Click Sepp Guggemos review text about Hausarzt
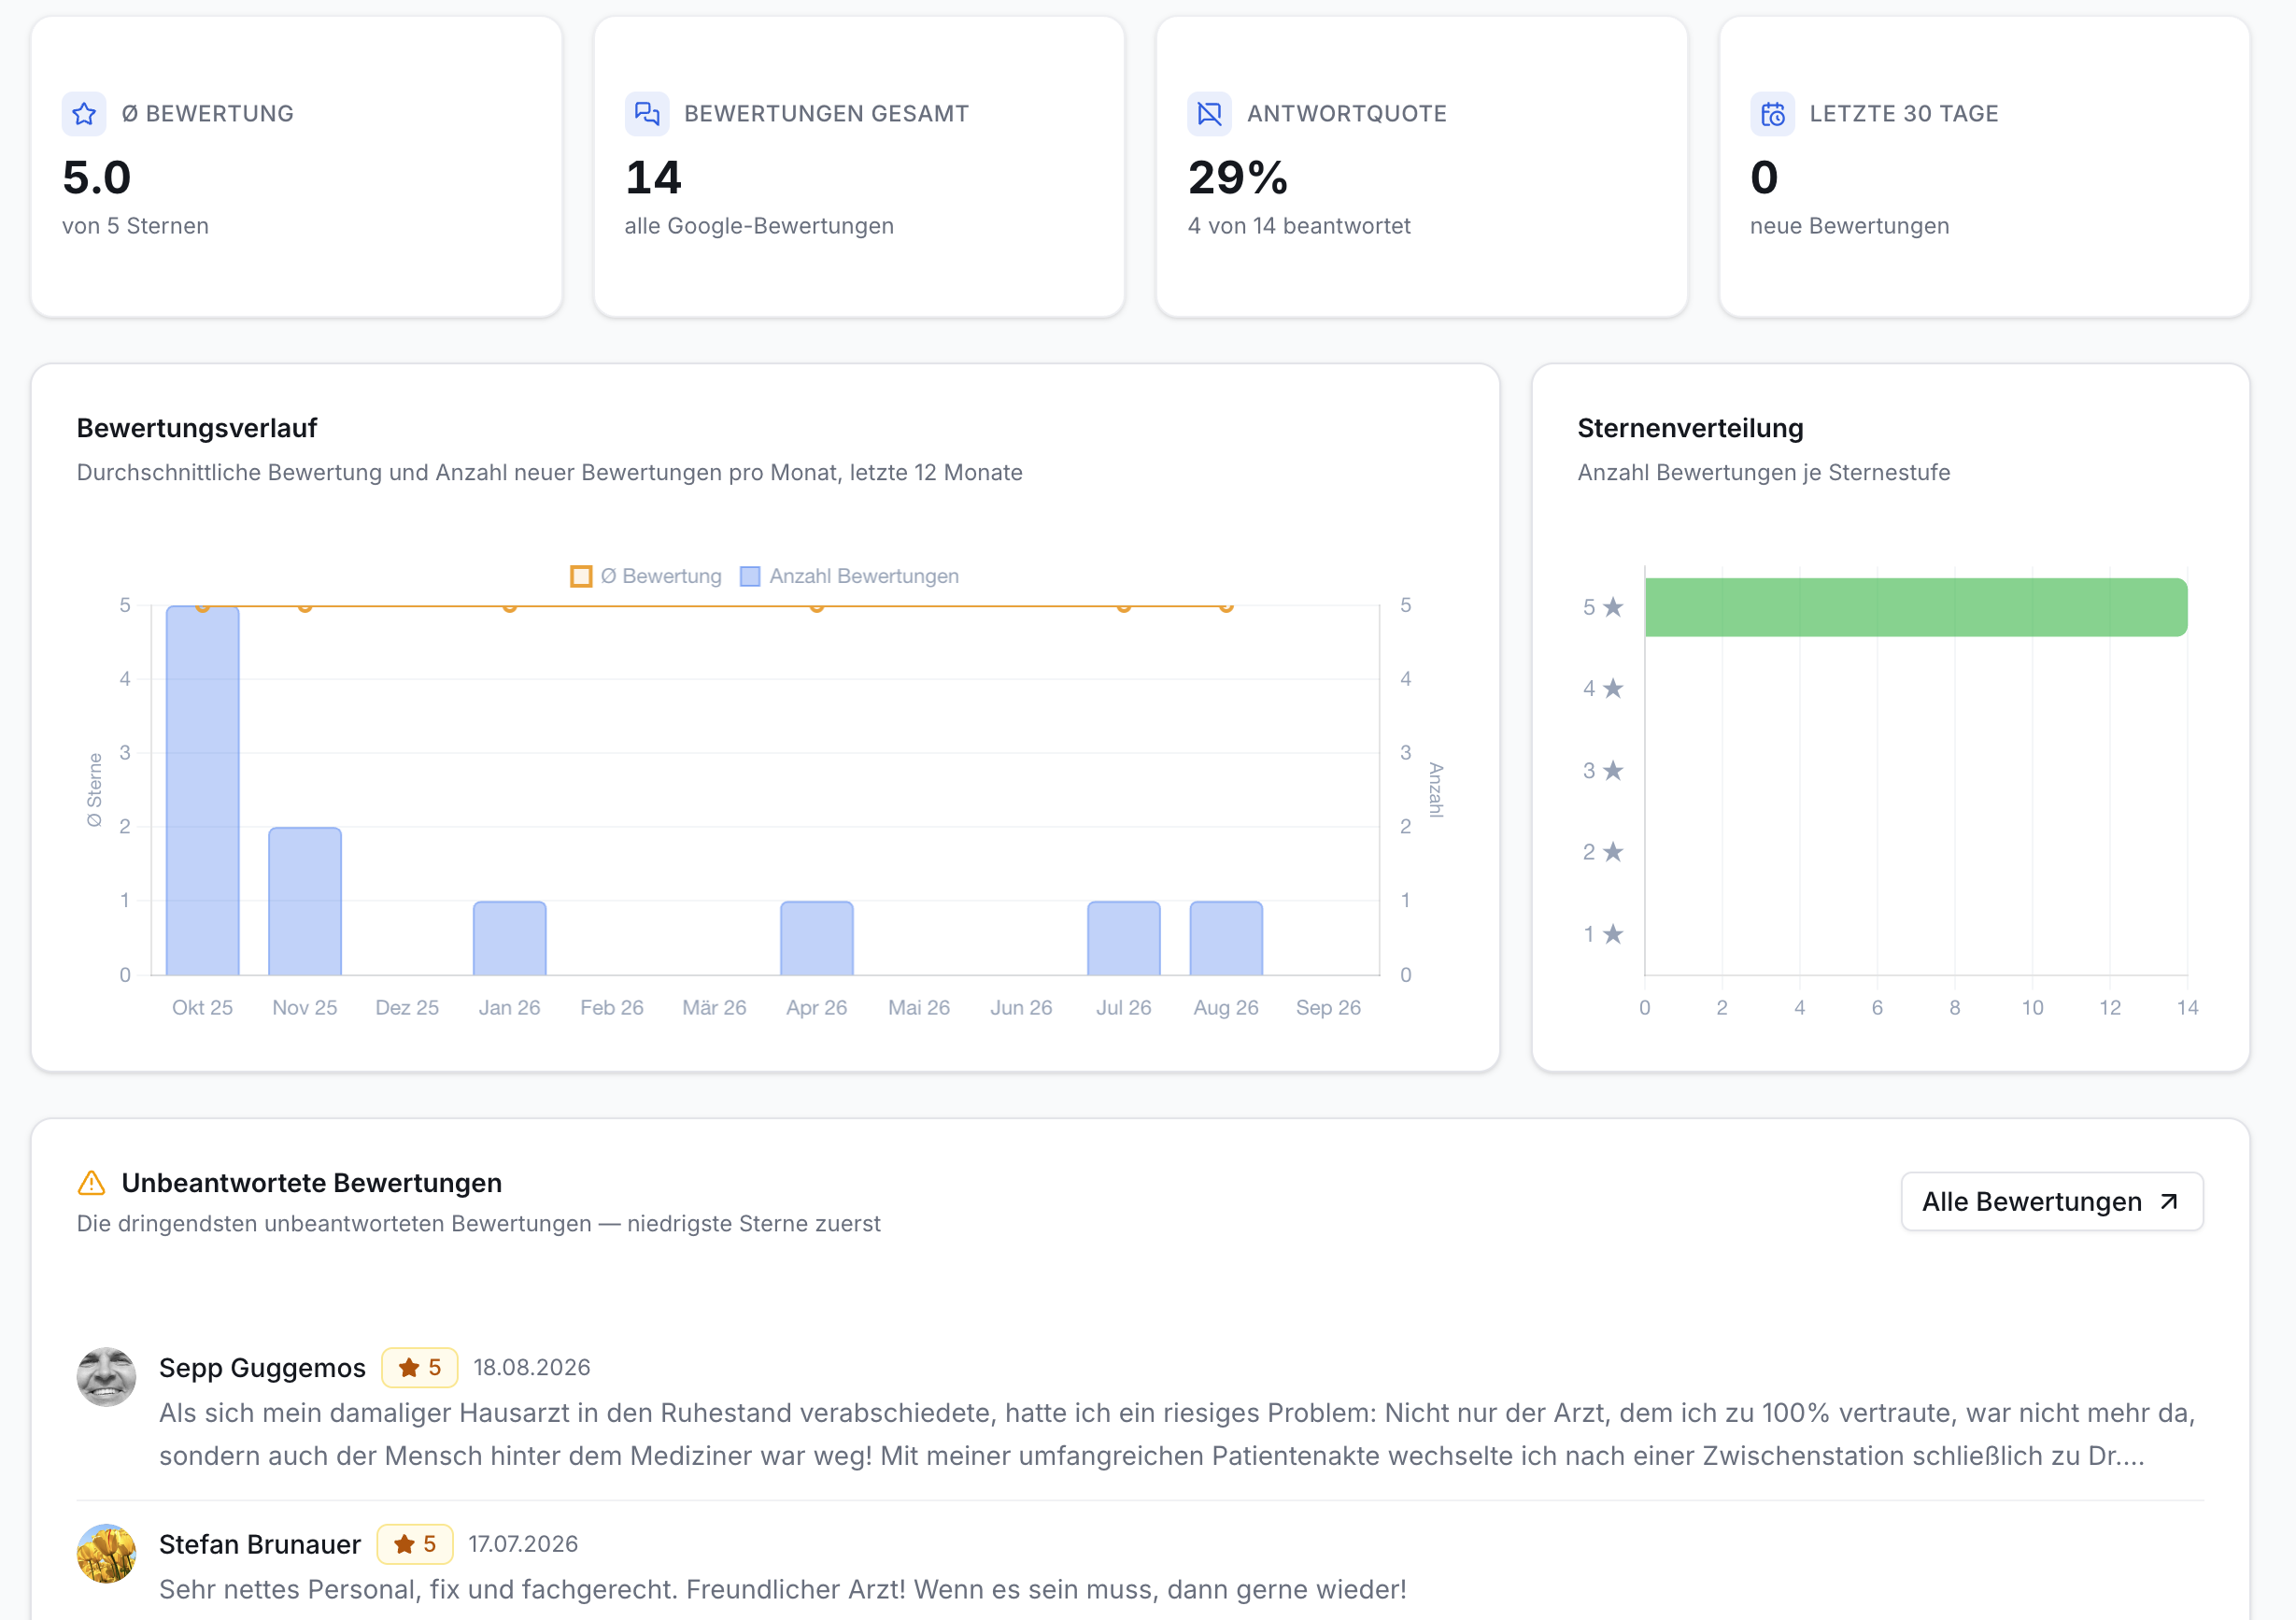 point(1177,1434)
